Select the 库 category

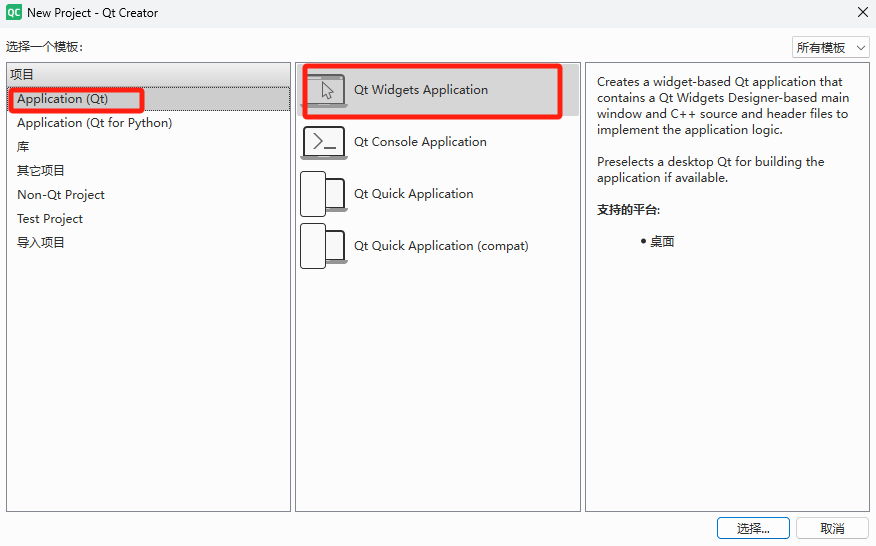148,147
